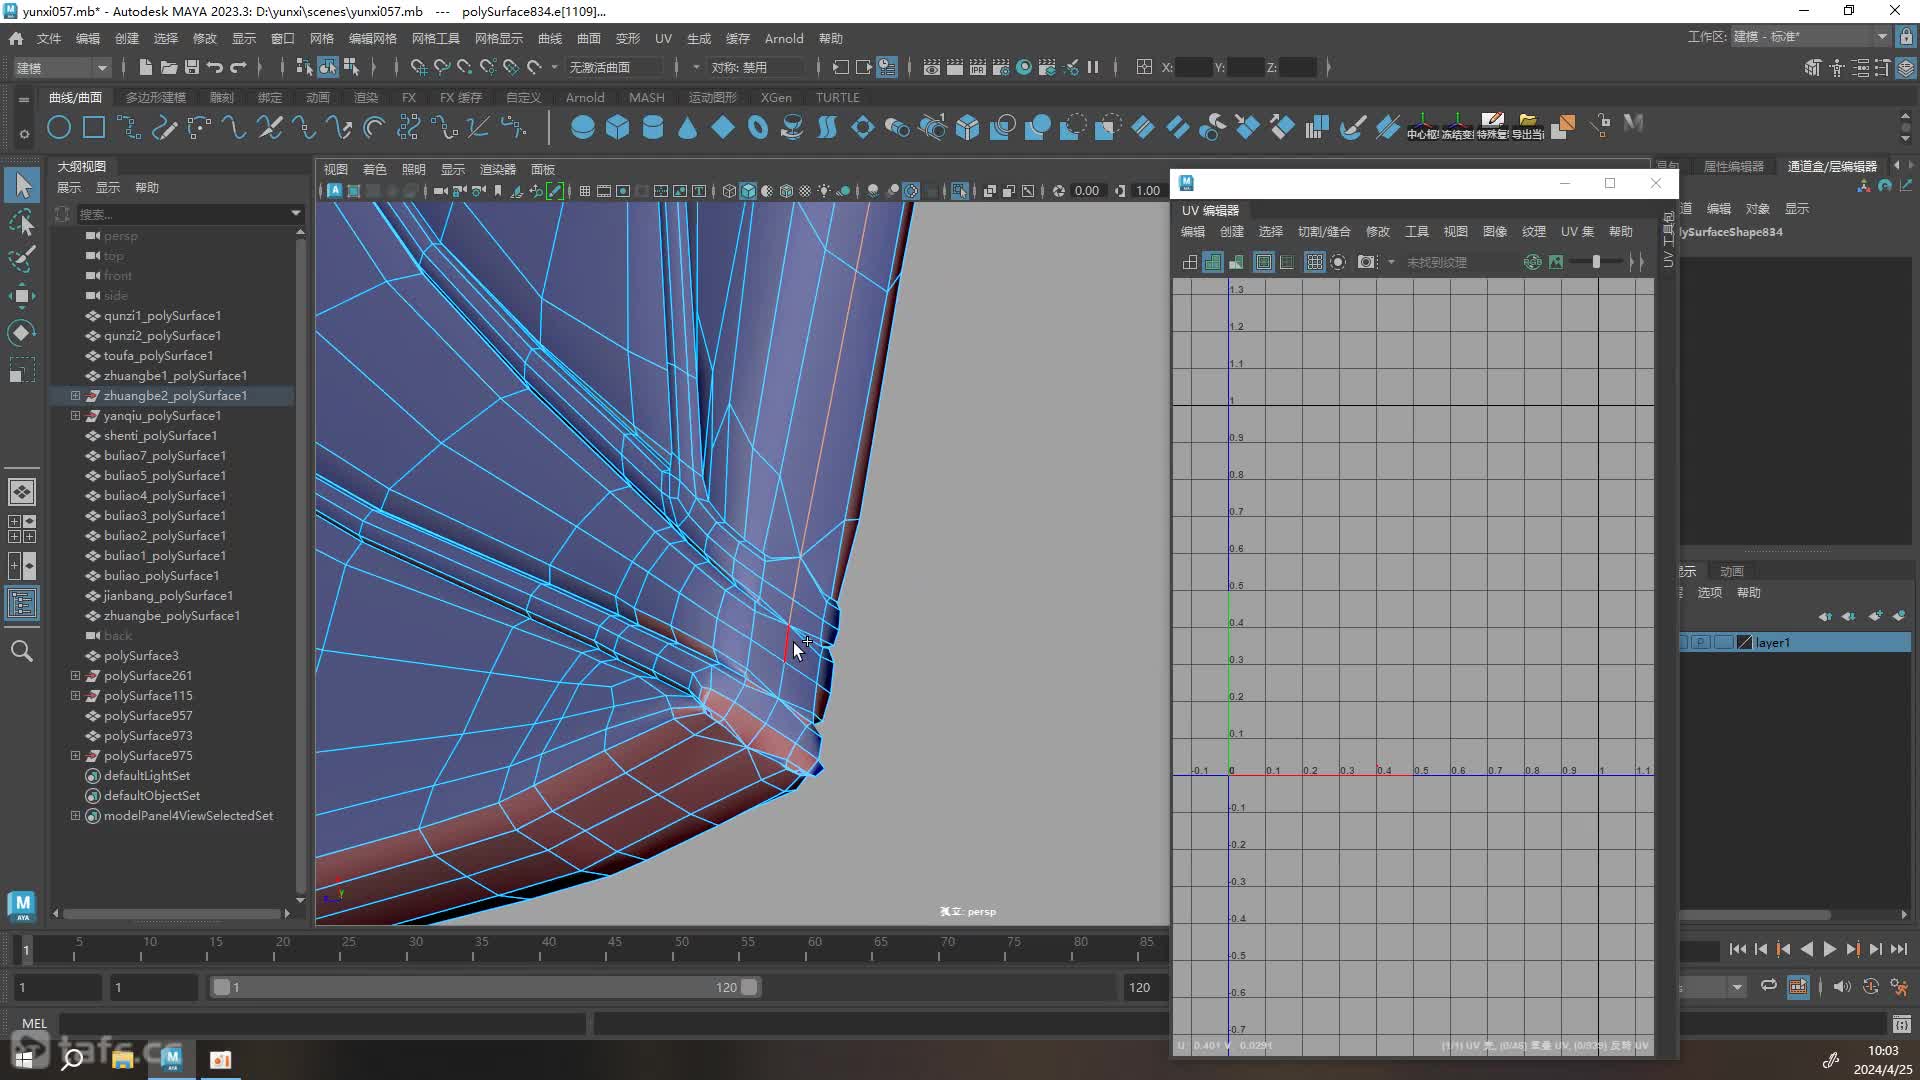
Task: Create a NURBS sphere from the shelf
Action: coord(582,127)
